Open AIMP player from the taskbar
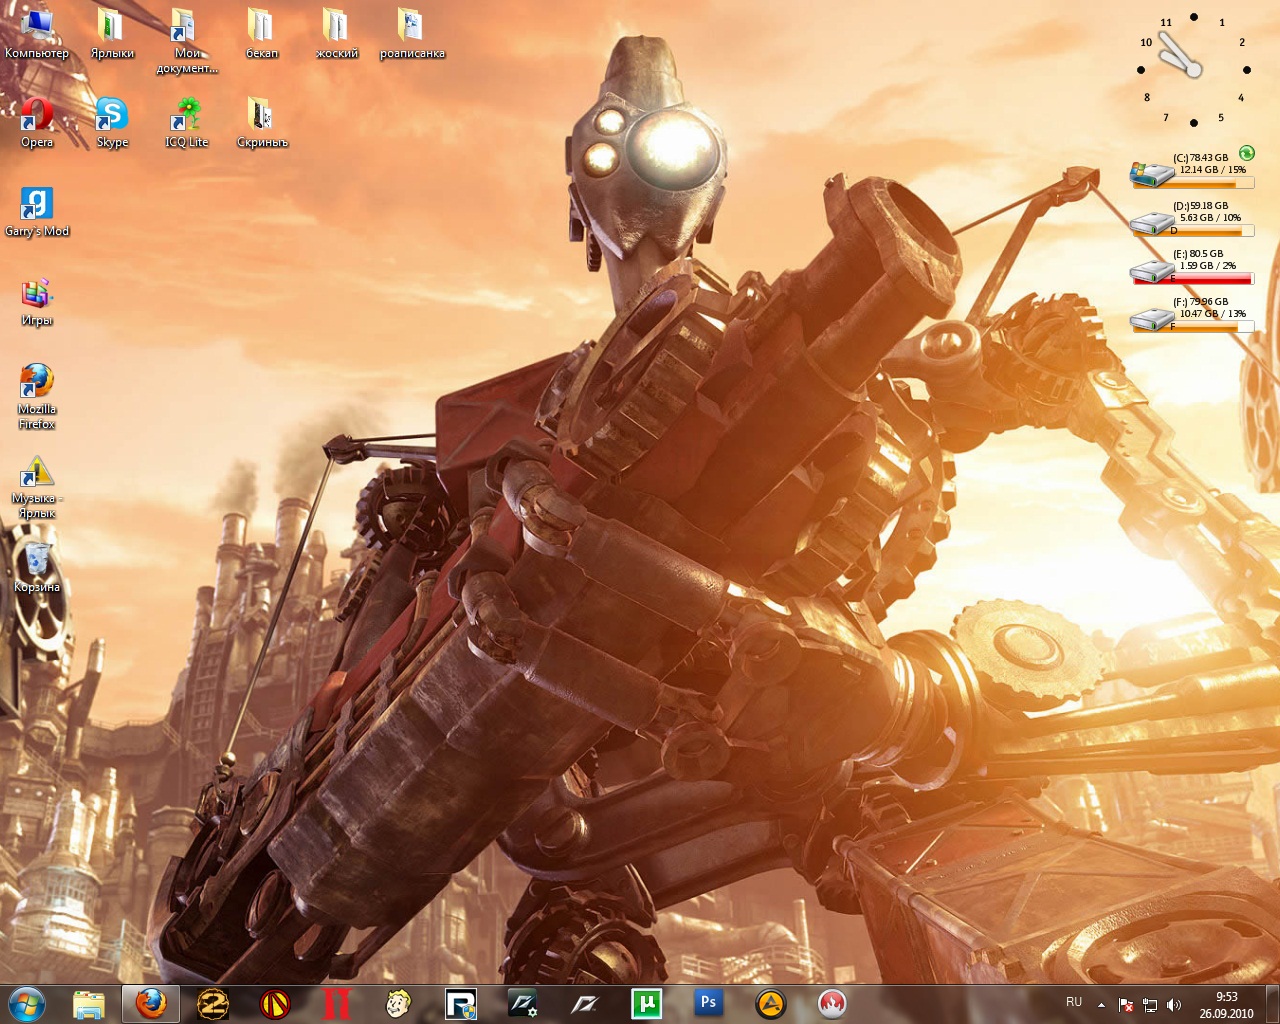The image size is (1280, 1024). pos(770,1004)
